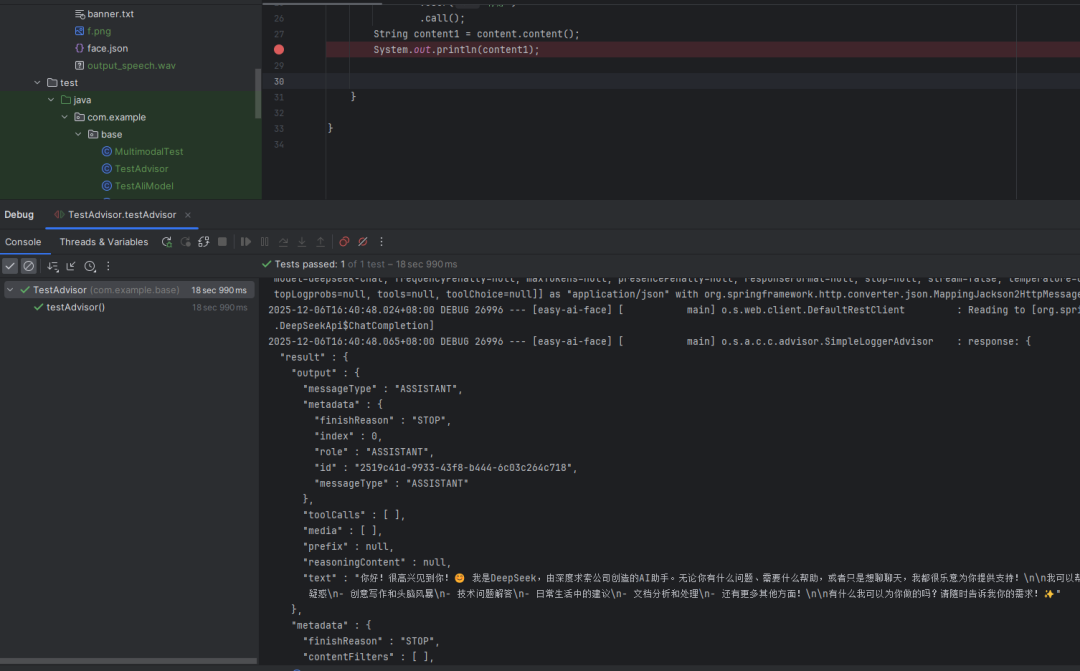The height and width of the screenshot is (671, 1080).
Task: Open MultimodalTest class in project tree
Action: [x=149, y=152]
